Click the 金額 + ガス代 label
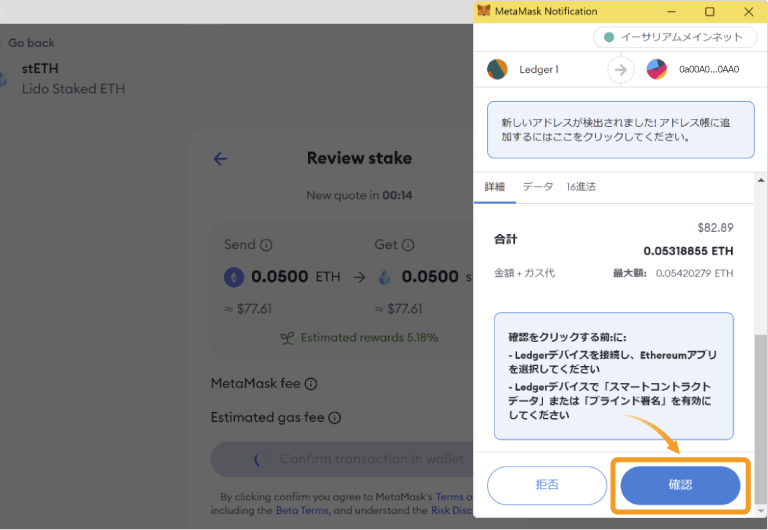Viewport: 768px width, 530px height. [524, 273]
